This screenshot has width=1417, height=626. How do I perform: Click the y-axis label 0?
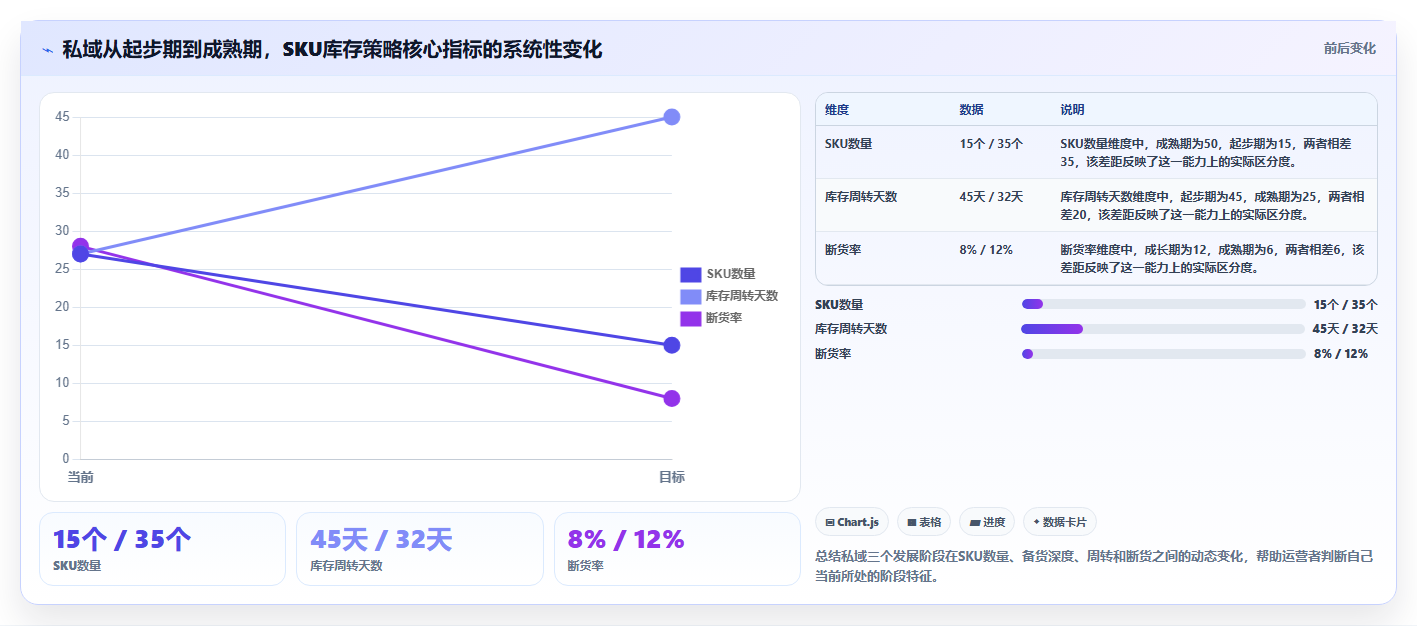(x=66, y=459)
